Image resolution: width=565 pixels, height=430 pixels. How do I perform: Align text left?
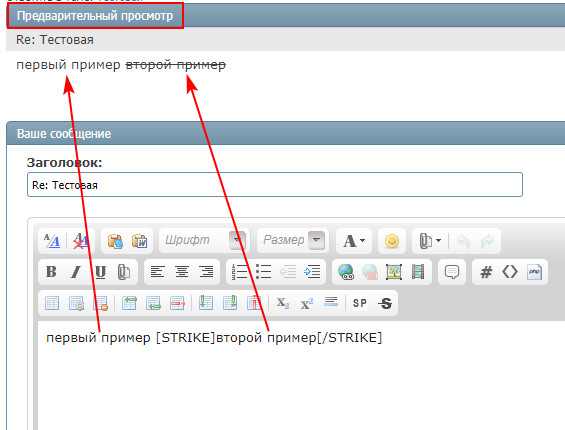coord(157,272)
